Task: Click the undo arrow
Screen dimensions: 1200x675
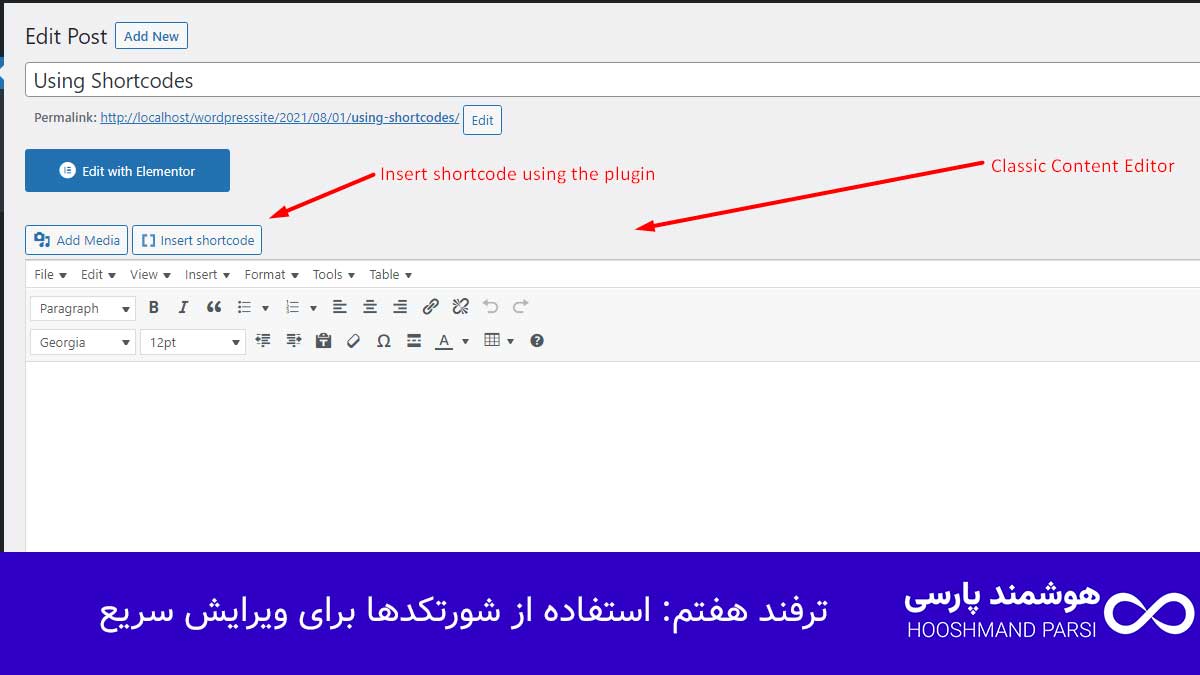Action: (490, 307)
